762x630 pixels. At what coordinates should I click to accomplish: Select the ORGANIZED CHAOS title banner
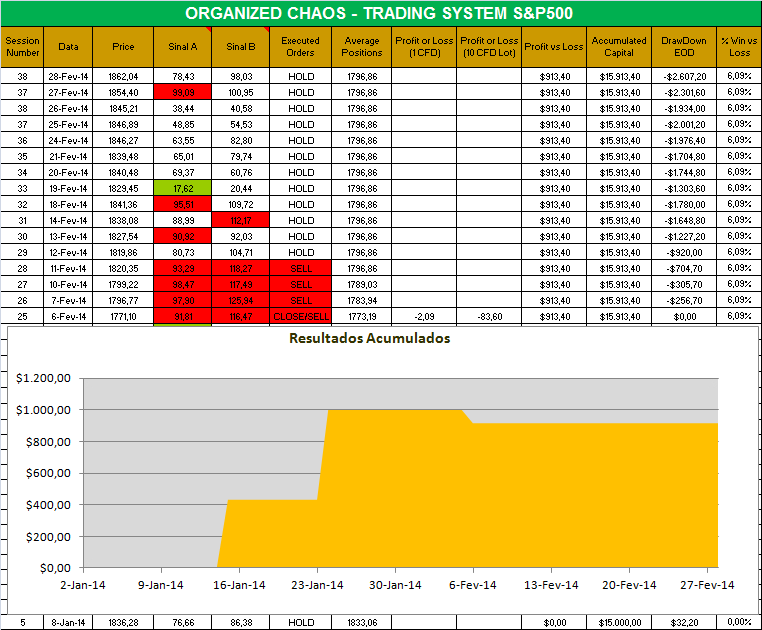(380, 13)
